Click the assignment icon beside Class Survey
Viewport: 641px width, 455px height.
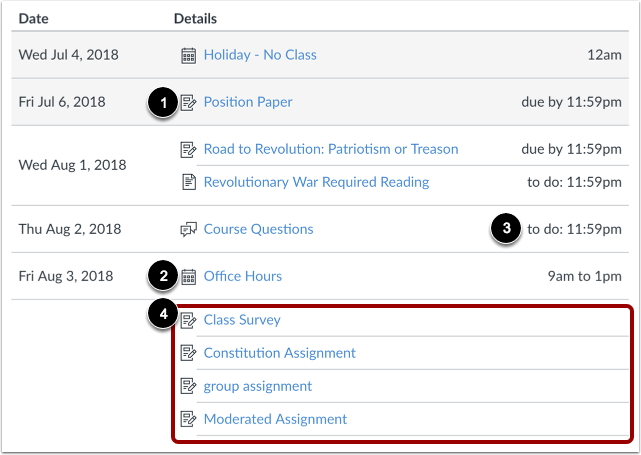click(x=188, y=320)
